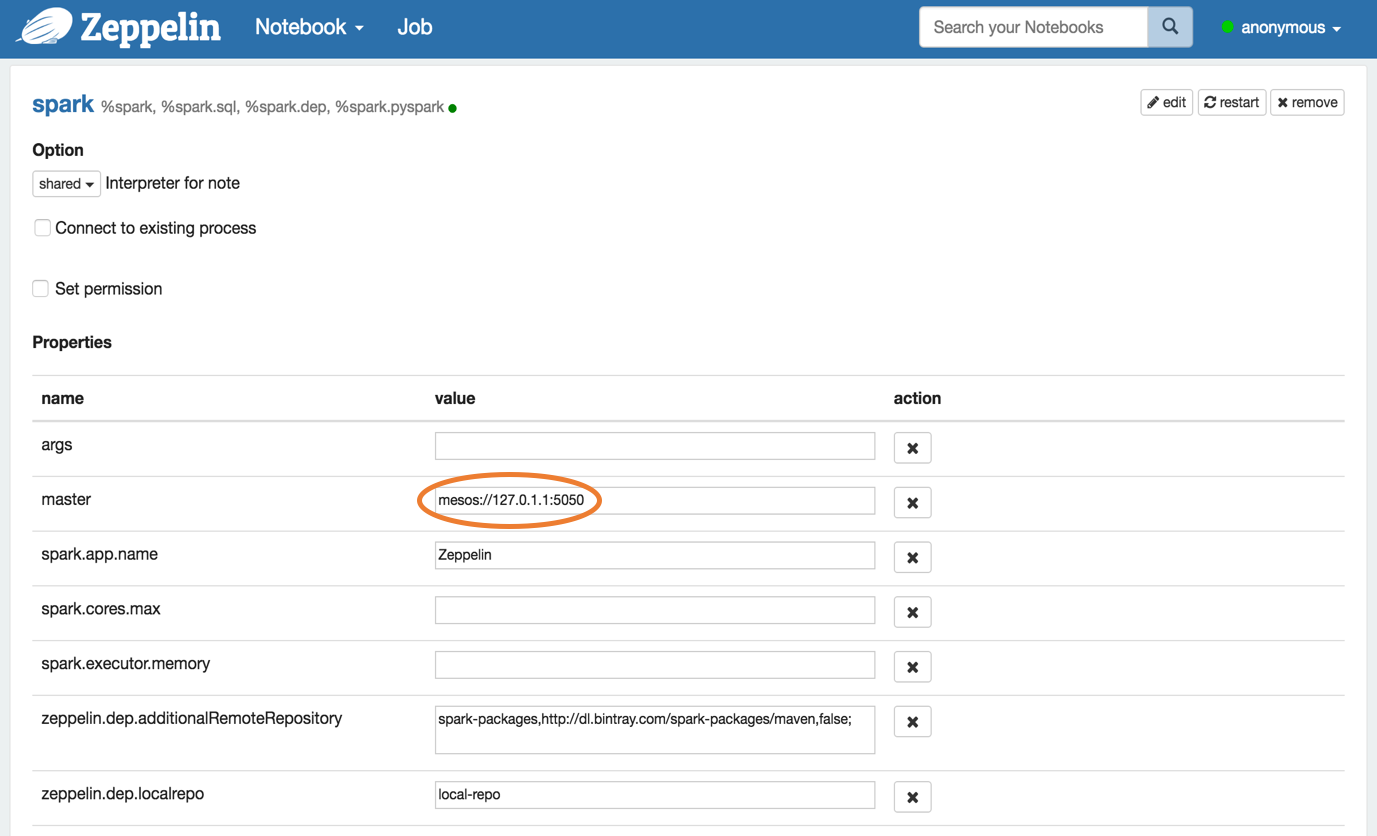Expand the Notebook dropdown menu

tap(309, 27)
